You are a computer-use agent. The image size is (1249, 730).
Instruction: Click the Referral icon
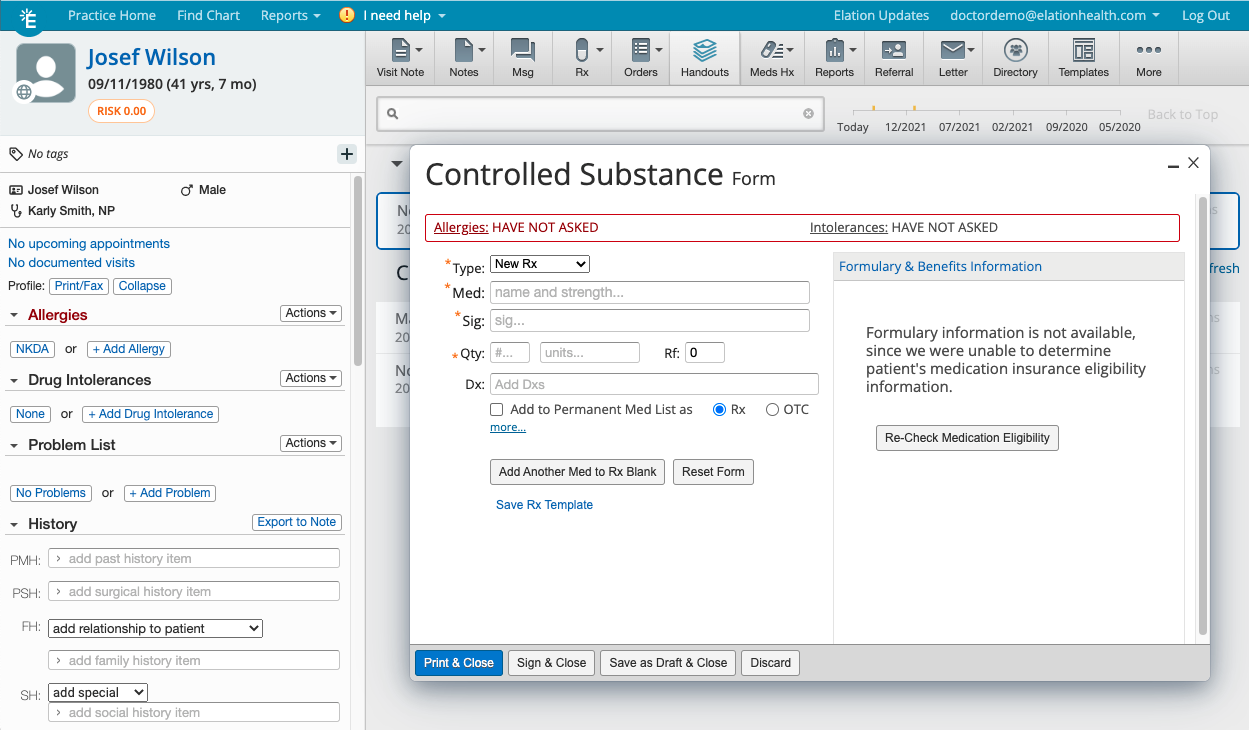click(x=893, y=57)
